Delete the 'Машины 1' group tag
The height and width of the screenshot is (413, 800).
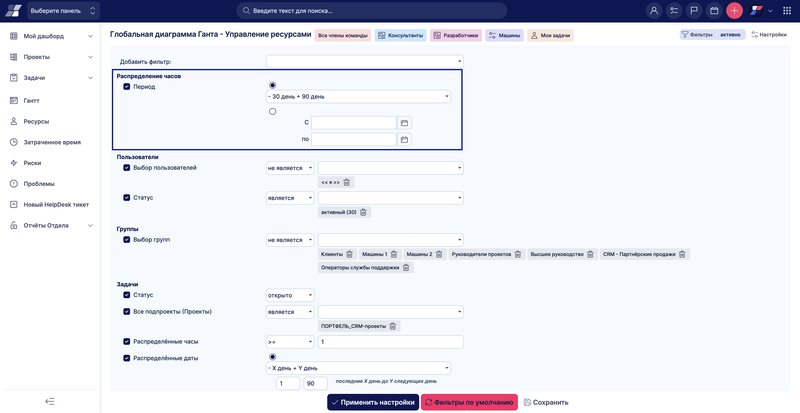(x=394, y=254)
